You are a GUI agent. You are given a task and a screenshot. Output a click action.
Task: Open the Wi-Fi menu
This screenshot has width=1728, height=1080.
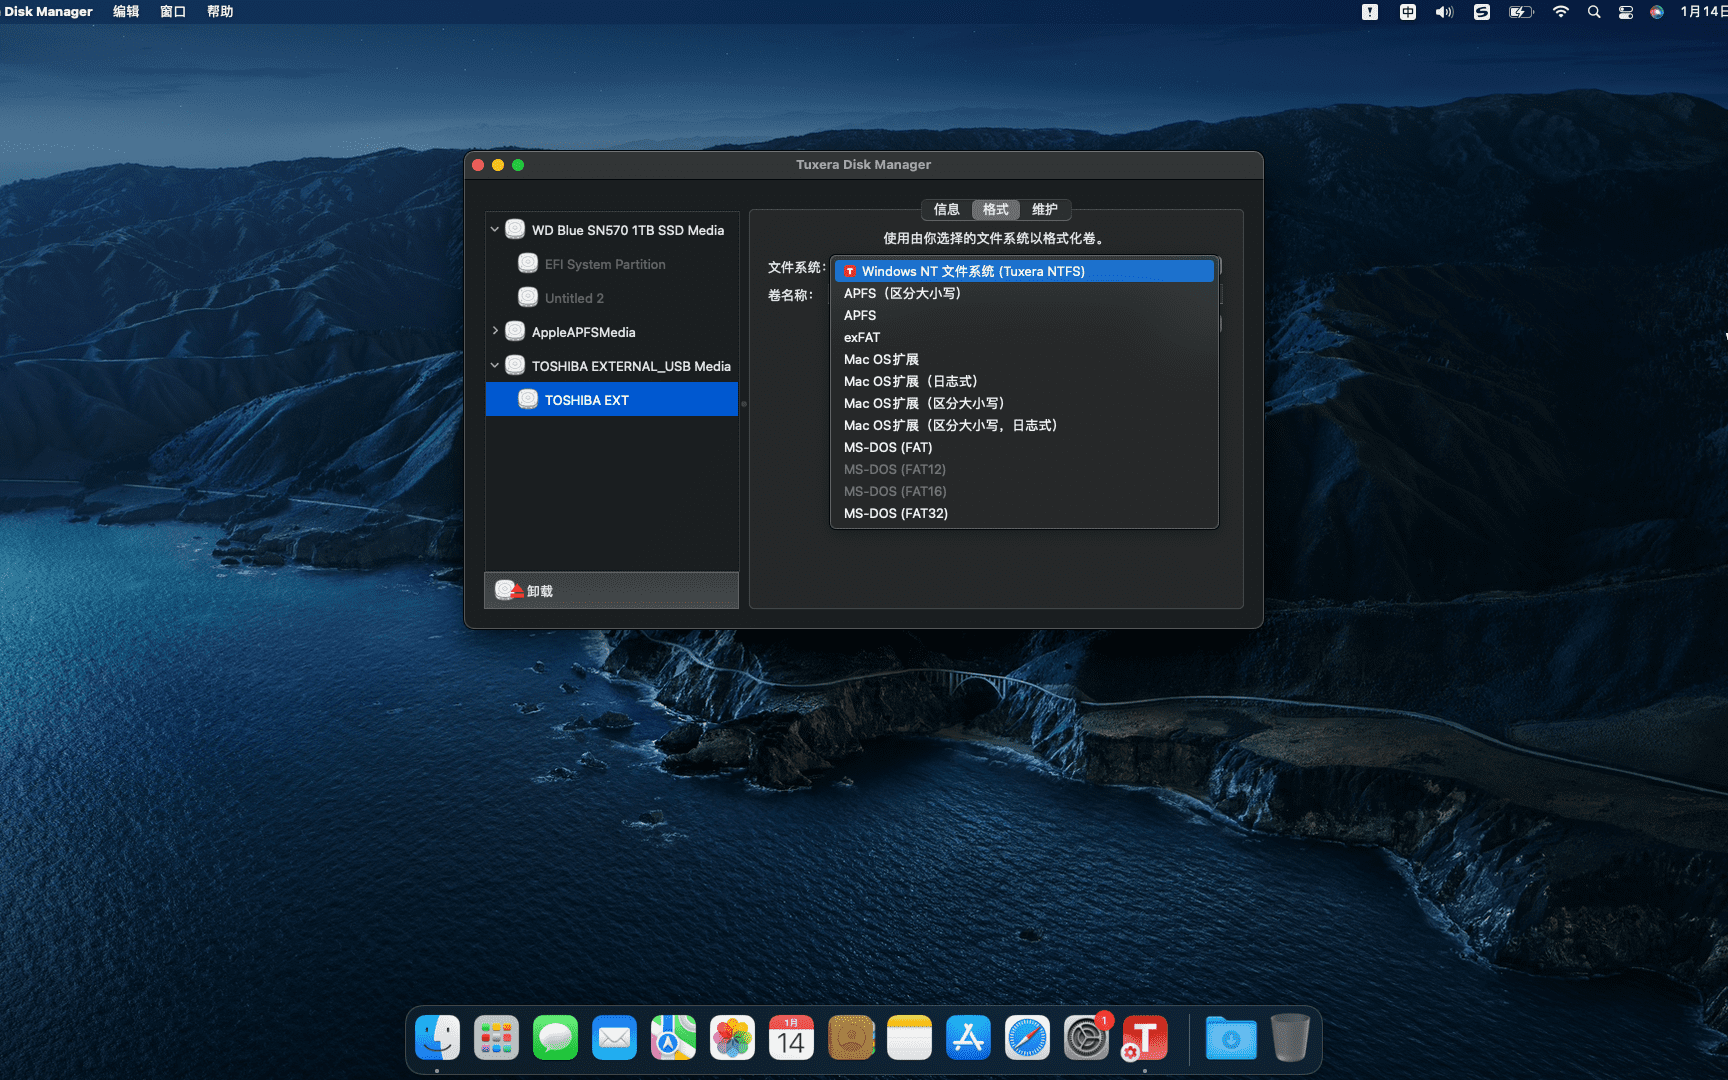tap(1560, 12)
